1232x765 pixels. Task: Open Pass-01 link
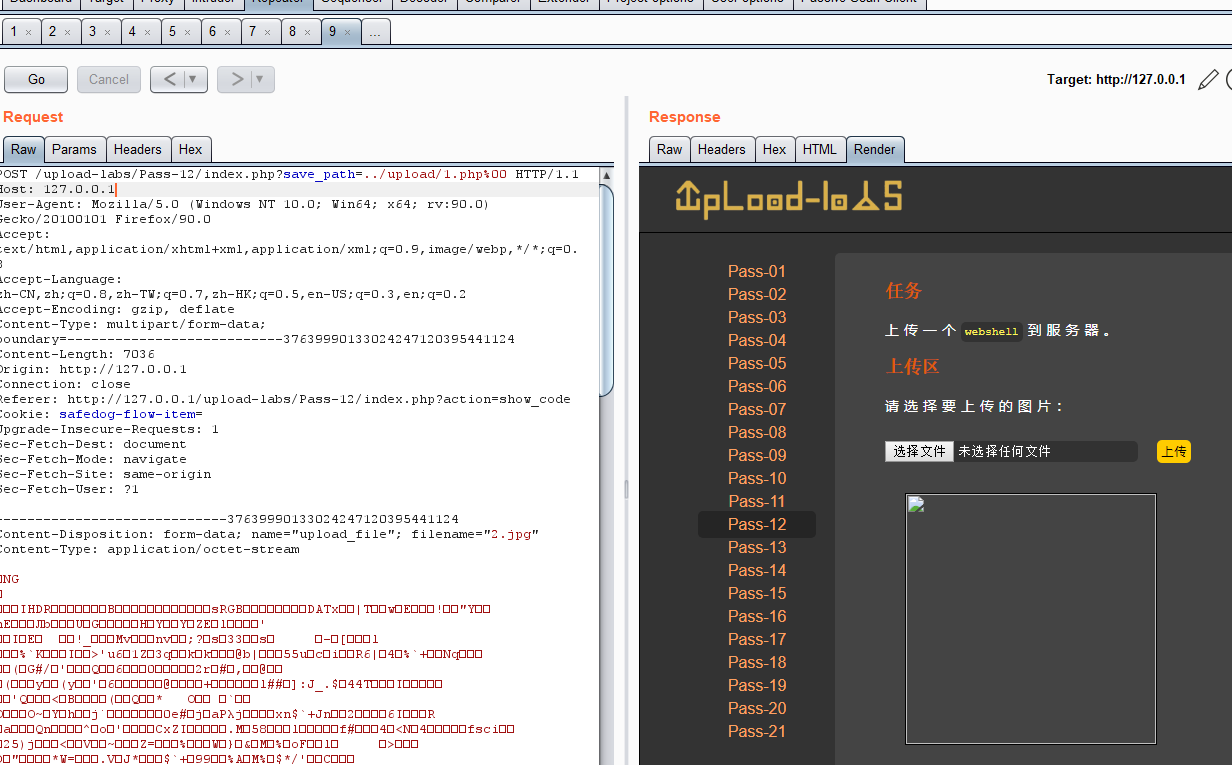pyautogui.click(x=757, y=271)
